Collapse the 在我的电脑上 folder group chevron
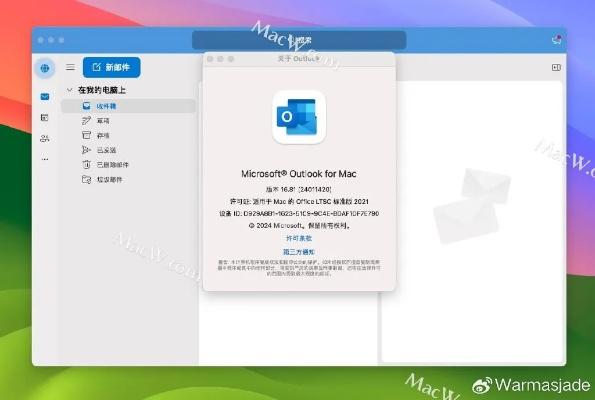 click(x=69, y=90)
